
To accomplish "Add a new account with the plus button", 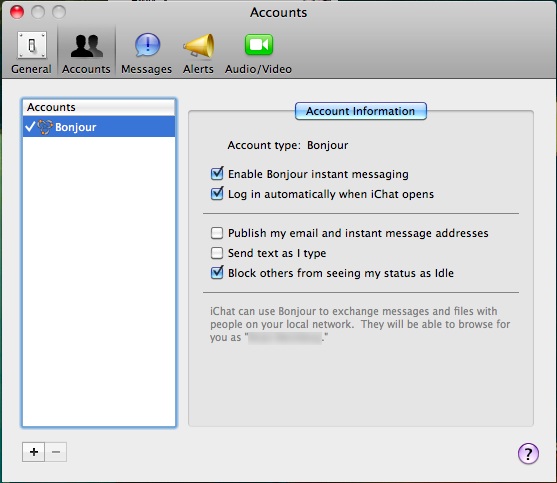I will coord(34,452).
